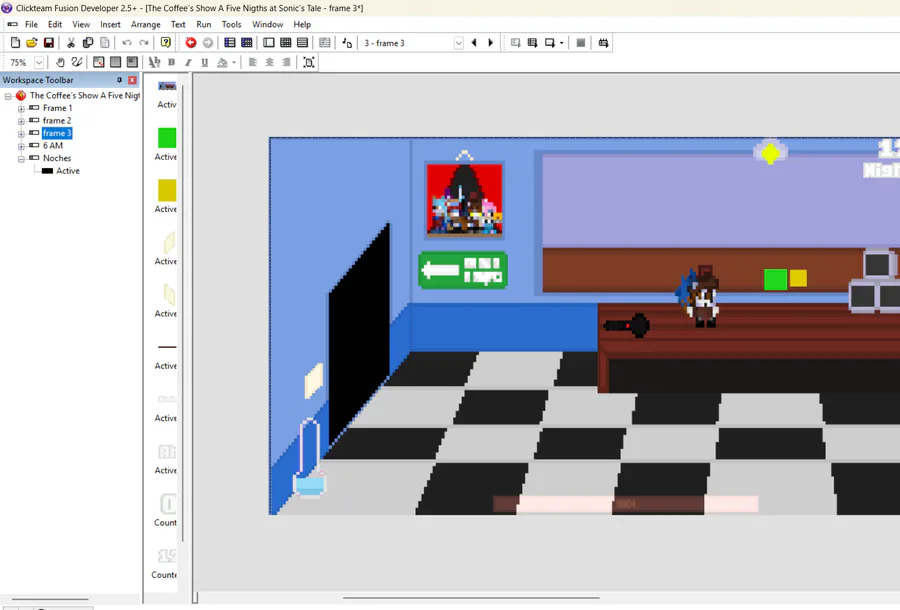The height and width of the screenshot is (610, 900).
Task: Expand the frame 2 tree node
Action: [x=21, y=121]
